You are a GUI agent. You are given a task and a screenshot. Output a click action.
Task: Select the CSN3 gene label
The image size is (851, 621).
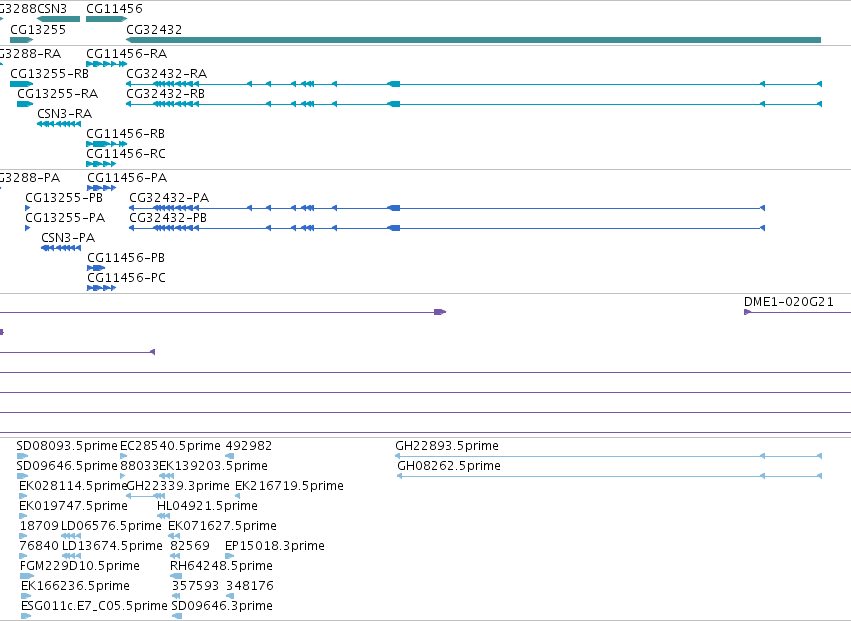tap(52, 9)
